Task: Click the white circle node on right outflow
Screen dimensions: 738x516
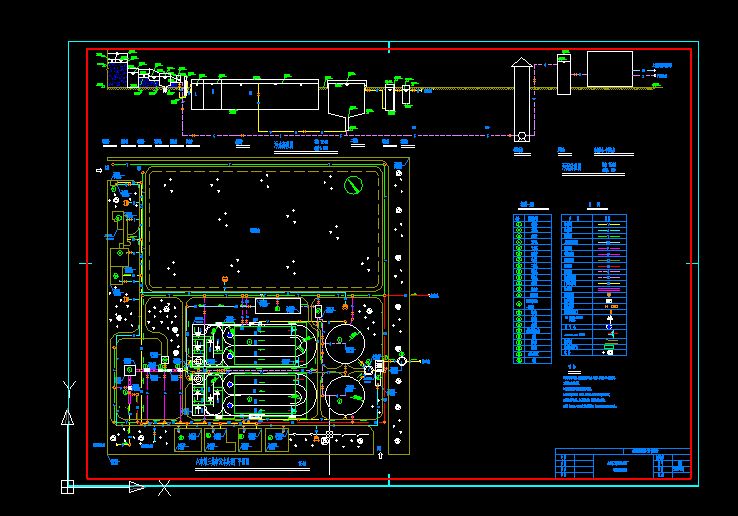Action: [401, 361]
